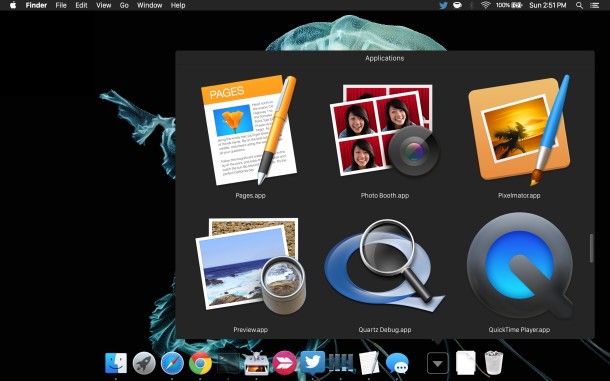Collapse the Applications stack arrow in Dock
Screen dimensions: 610x381
click(x=438, y=363)
